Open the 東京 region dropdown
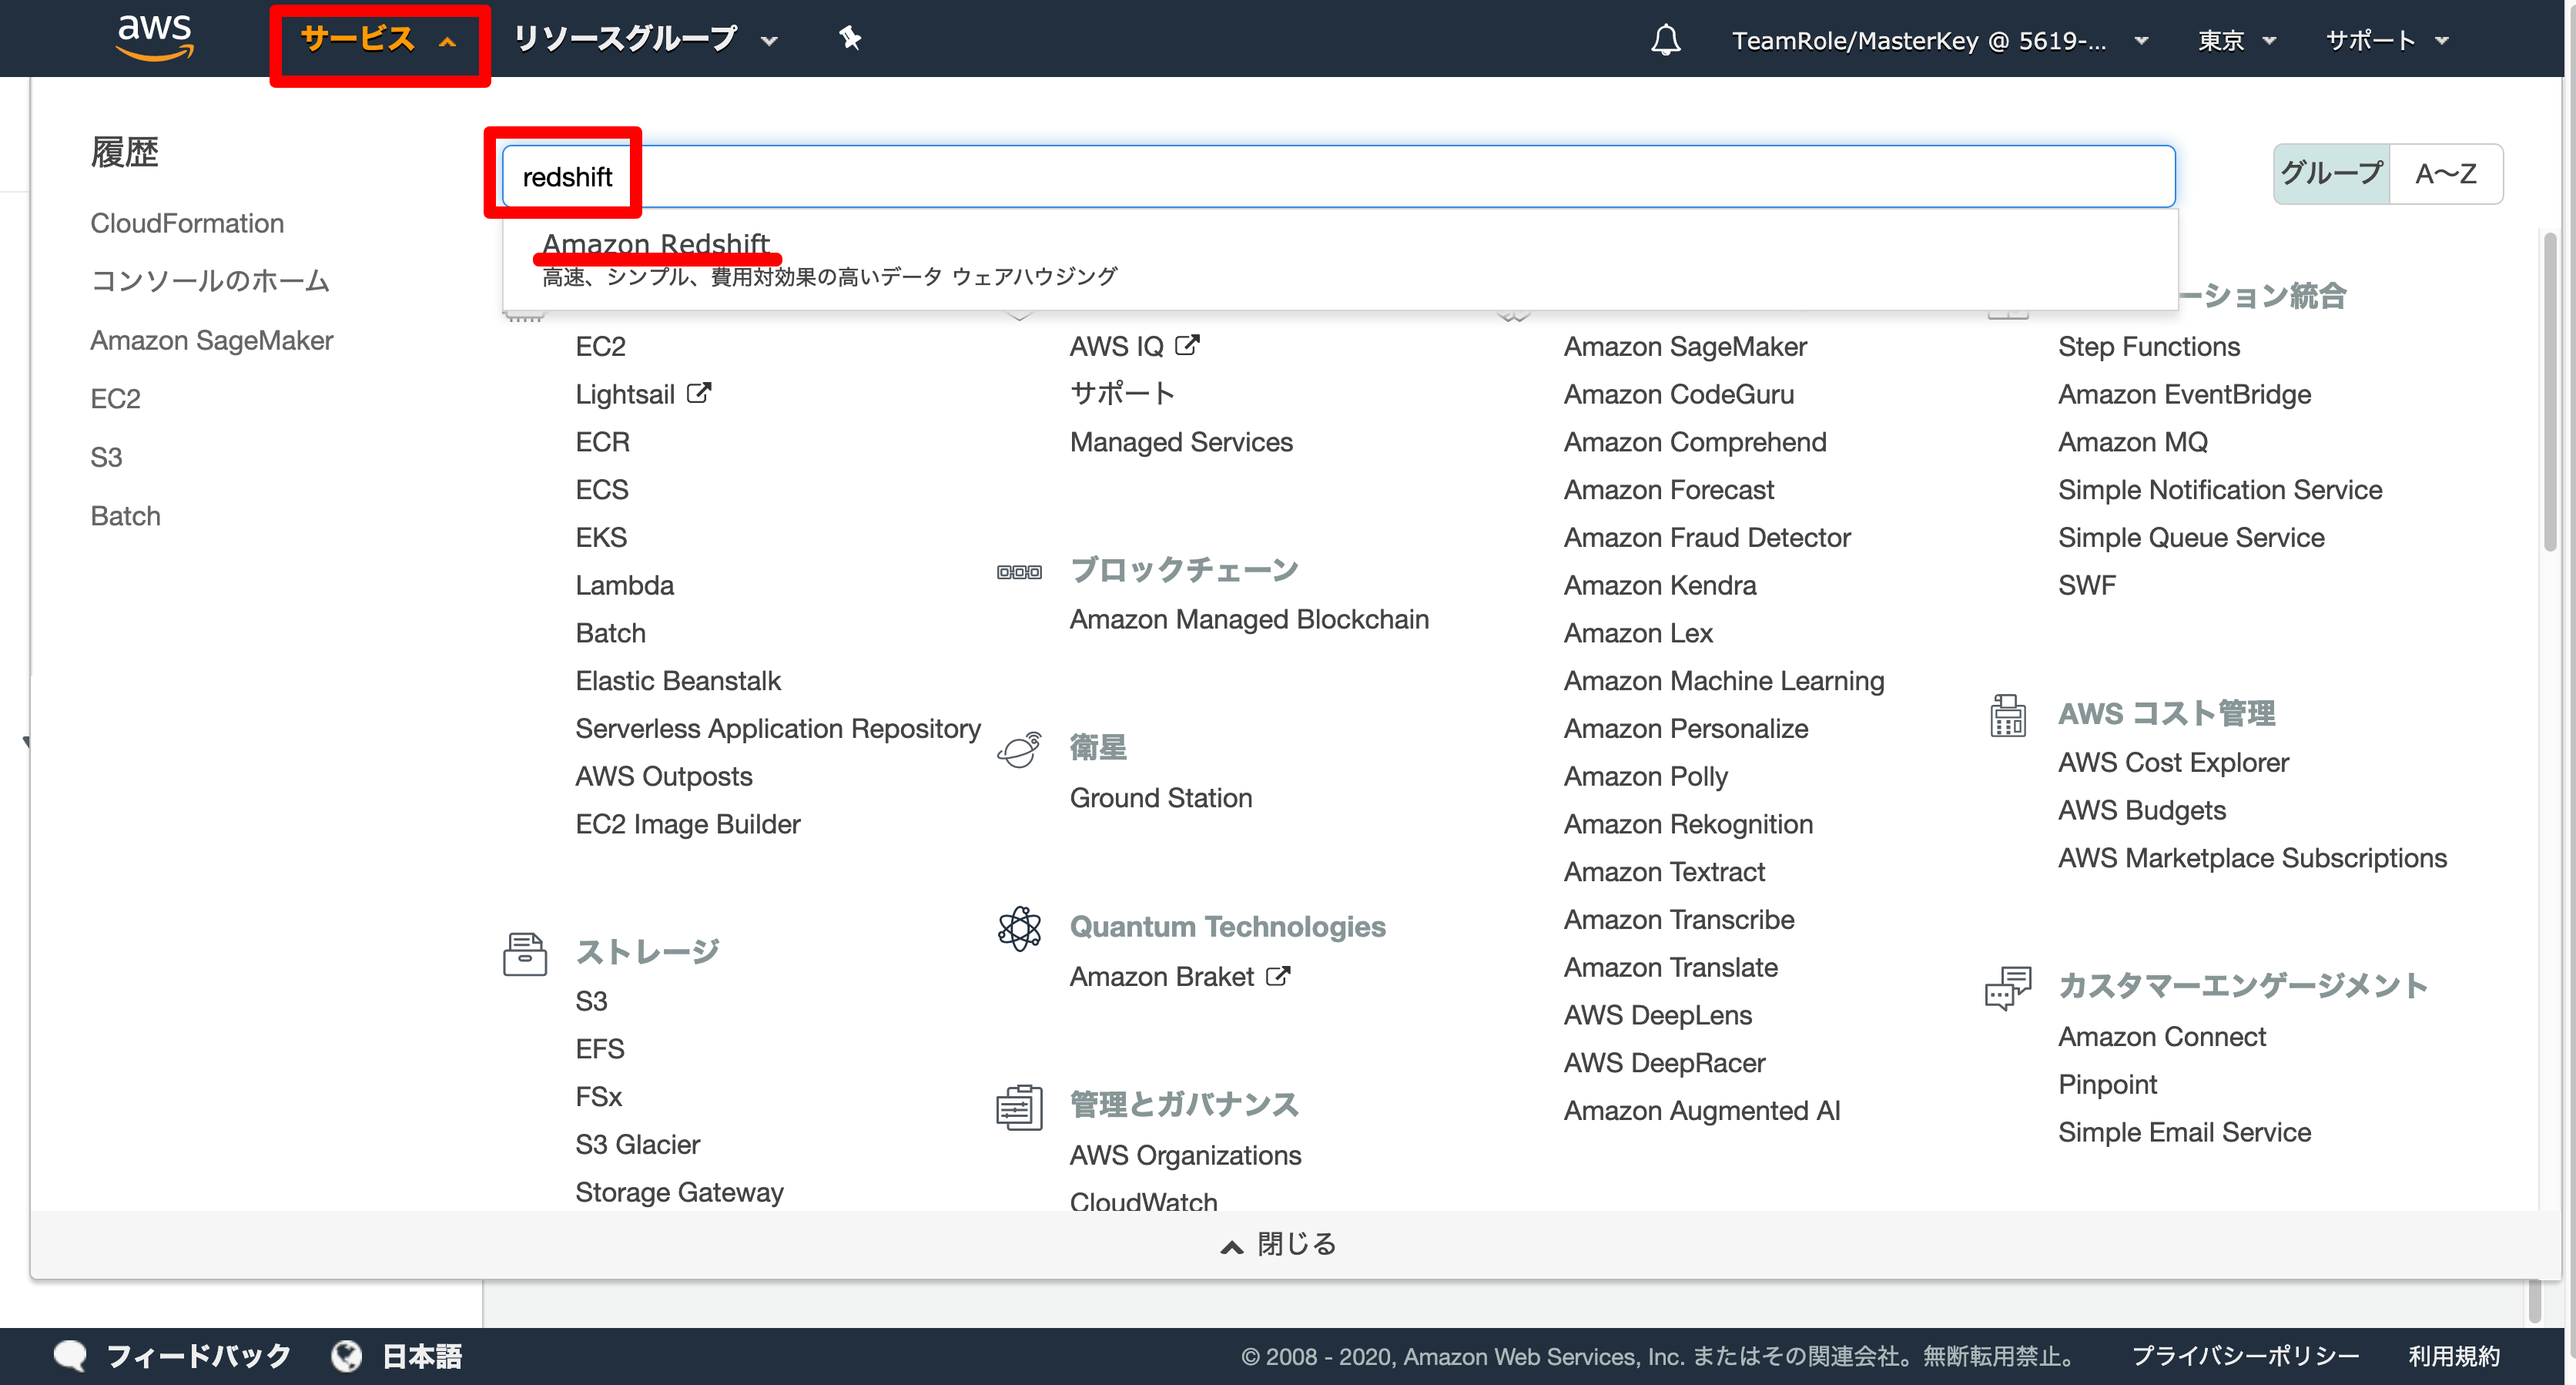Image resolution: width=2576 pixels, height=1385 pixels. click(x=2236, y=40)
